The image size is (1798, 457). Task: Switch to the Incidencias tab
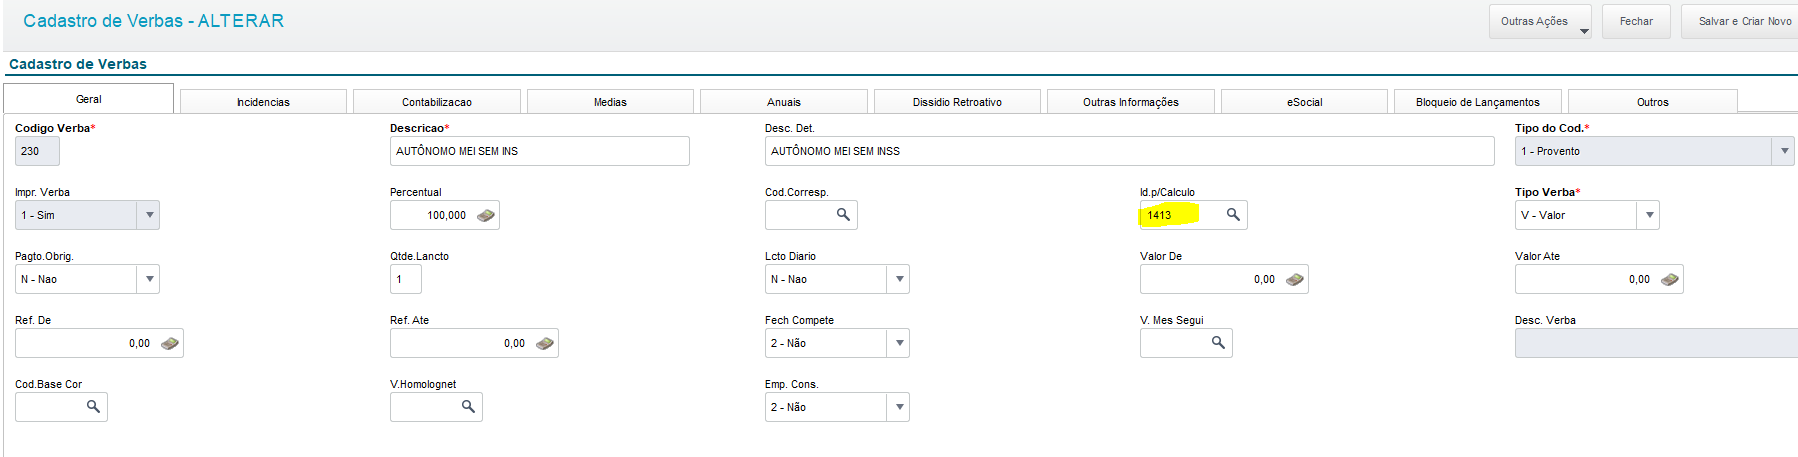pyautogui.click(x=263, y=102)
